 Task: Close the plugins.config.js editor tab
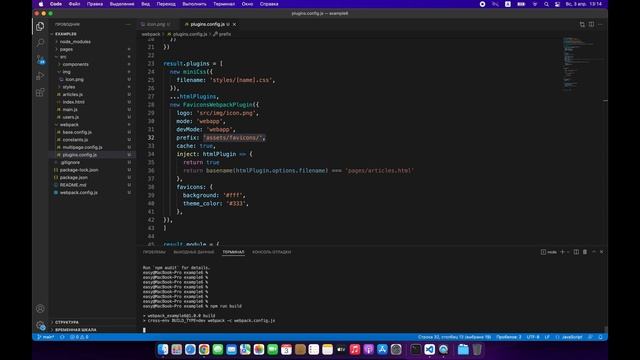pyautogui.click(x=234, y=24)
